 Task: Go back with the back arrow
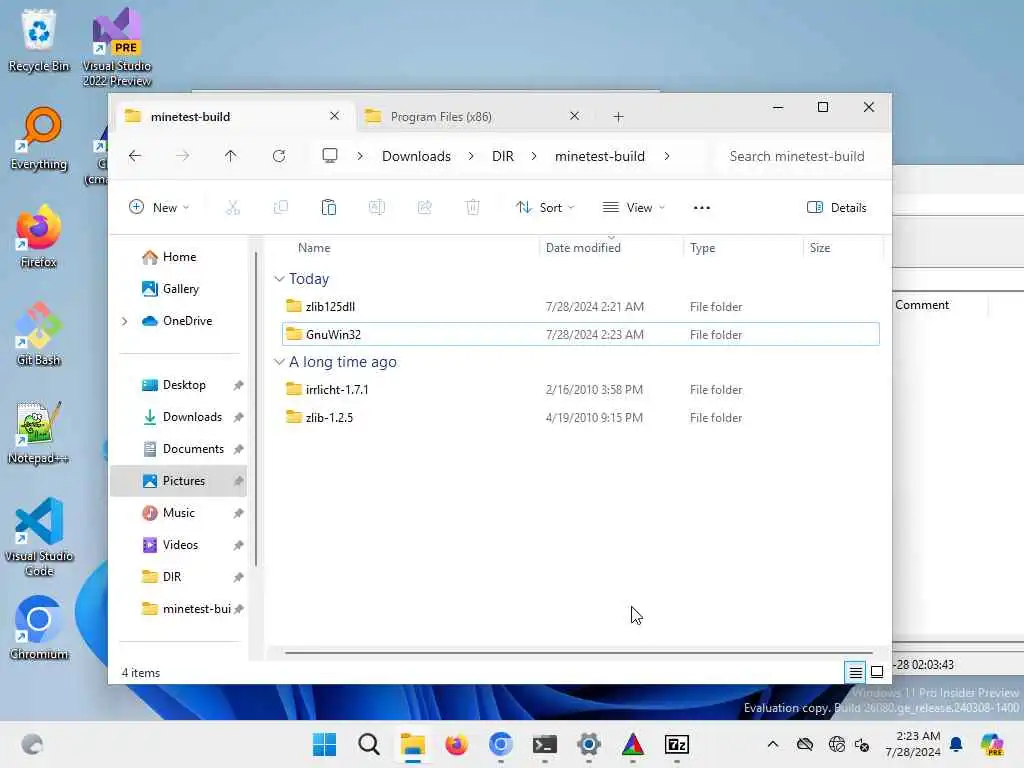(x=135, y=156)
